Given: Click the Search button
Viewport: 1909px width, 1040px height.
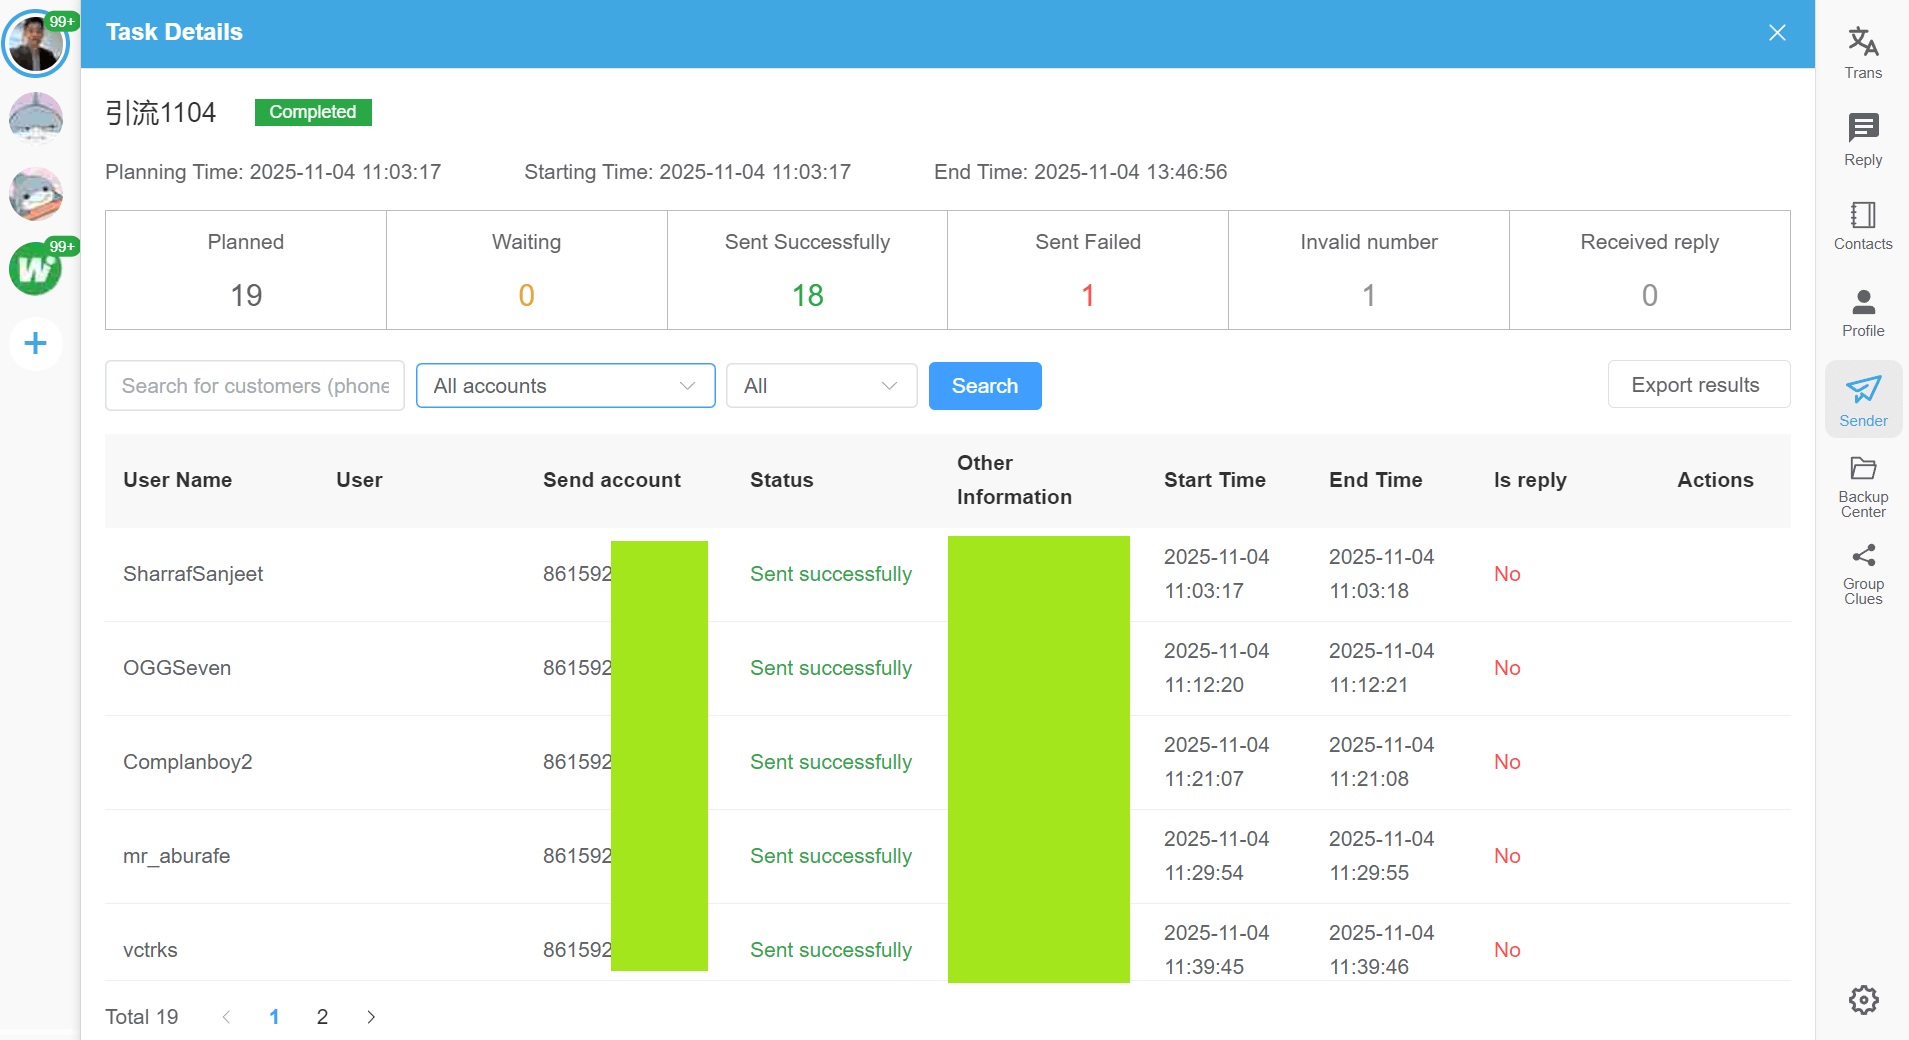Looking at the screenshot, I should pyautogui.click(x=985, y=385).
